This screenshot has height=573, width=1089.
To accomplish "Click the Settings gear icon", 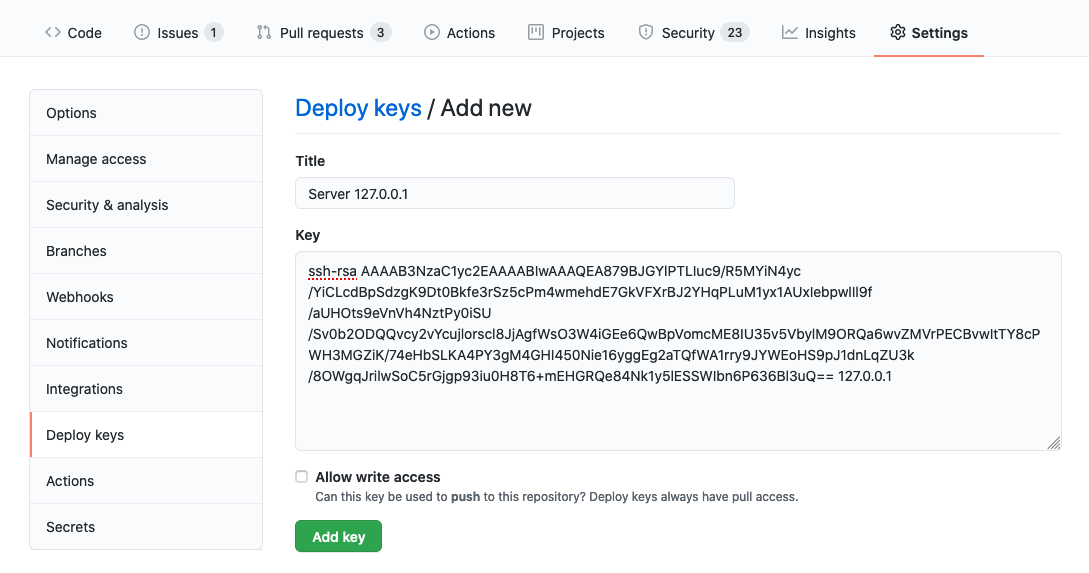I will 897,33.
